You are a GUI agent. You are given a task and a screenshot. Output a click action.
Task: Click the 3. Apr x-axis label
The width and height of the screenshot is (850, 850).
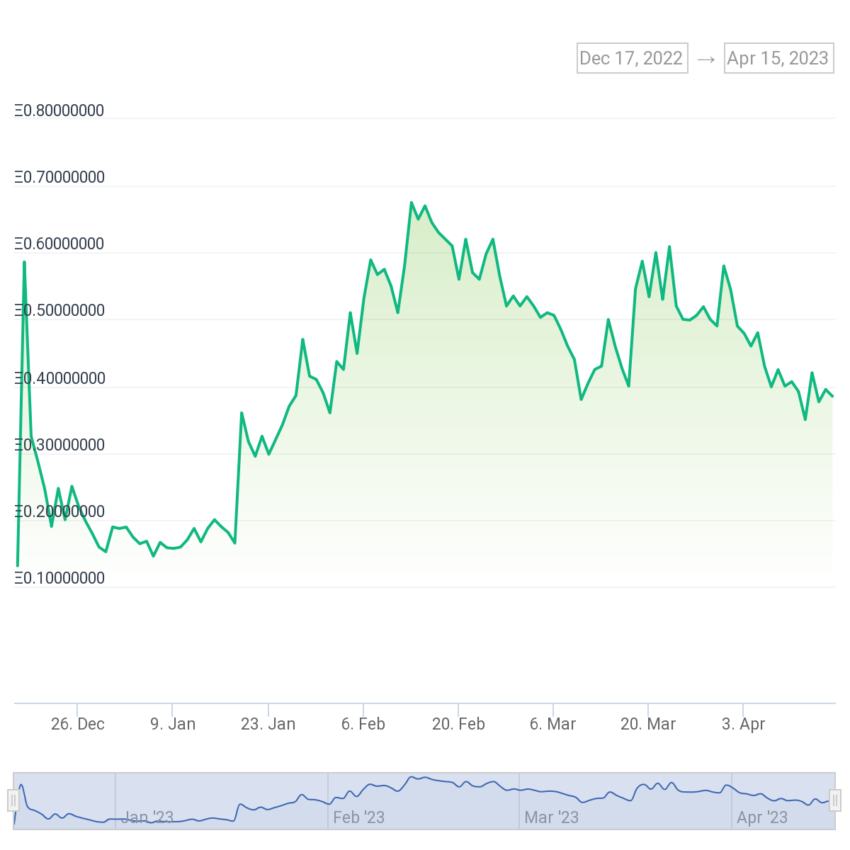(743, 724)
